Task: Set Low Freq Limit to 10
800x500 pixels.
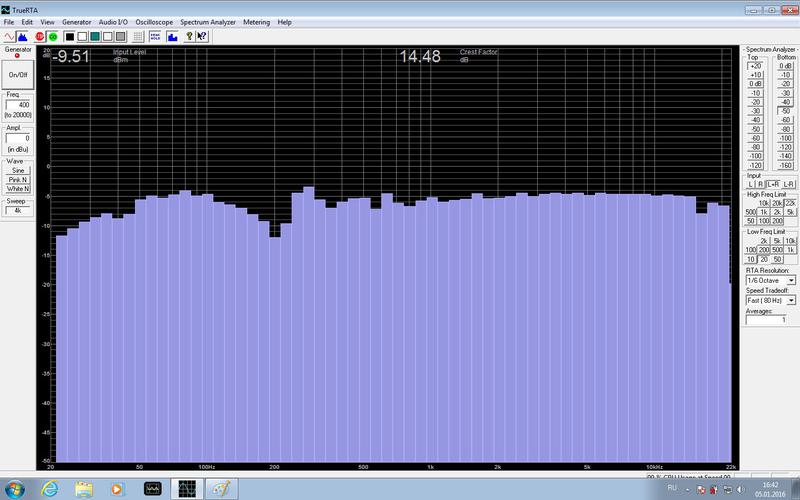Action: (751, 259)
